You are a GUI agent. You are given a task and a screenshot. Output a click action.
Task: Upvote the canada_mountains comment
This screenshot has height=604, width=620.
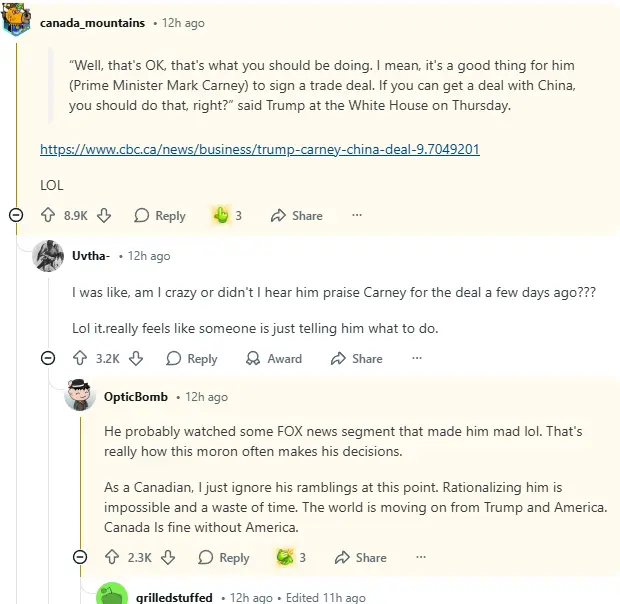(x=47, y=215)
